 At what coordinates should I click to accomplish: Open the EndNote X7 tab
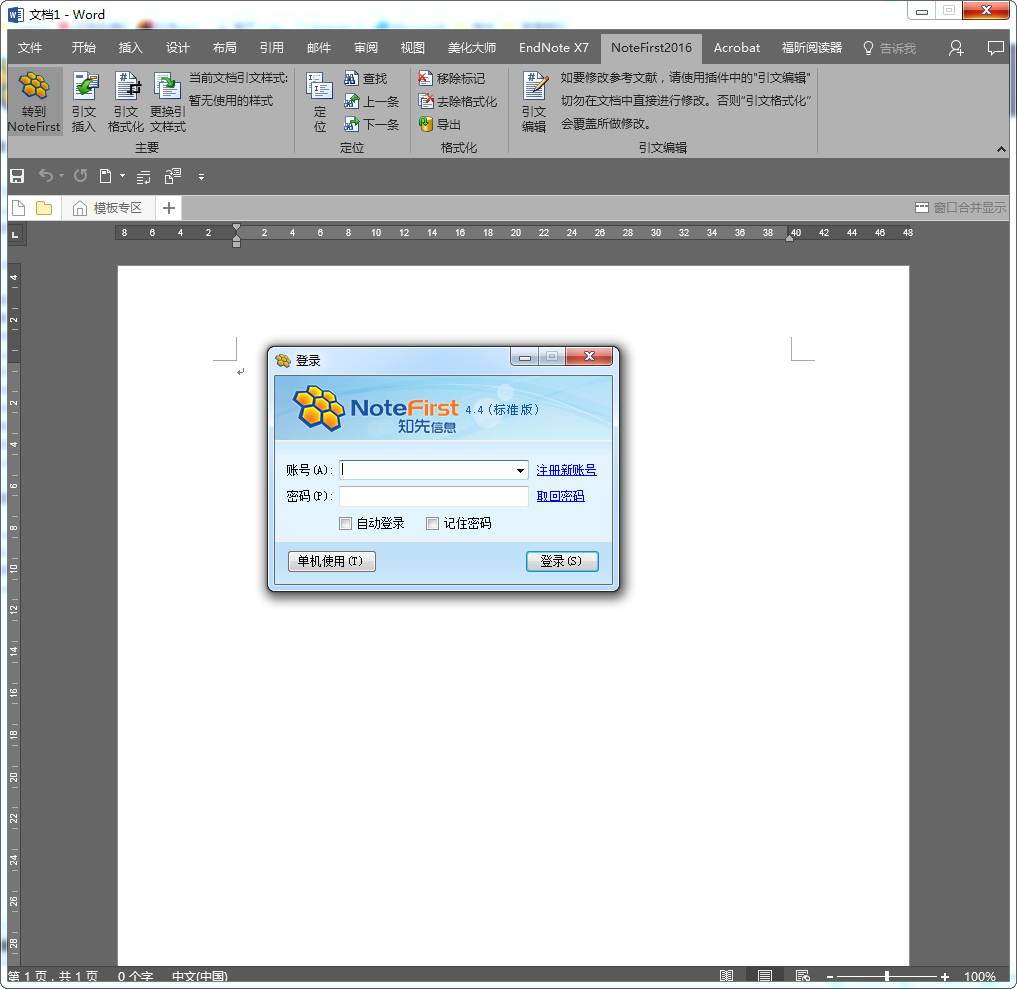pyautogui.click(x=554, y=48)
